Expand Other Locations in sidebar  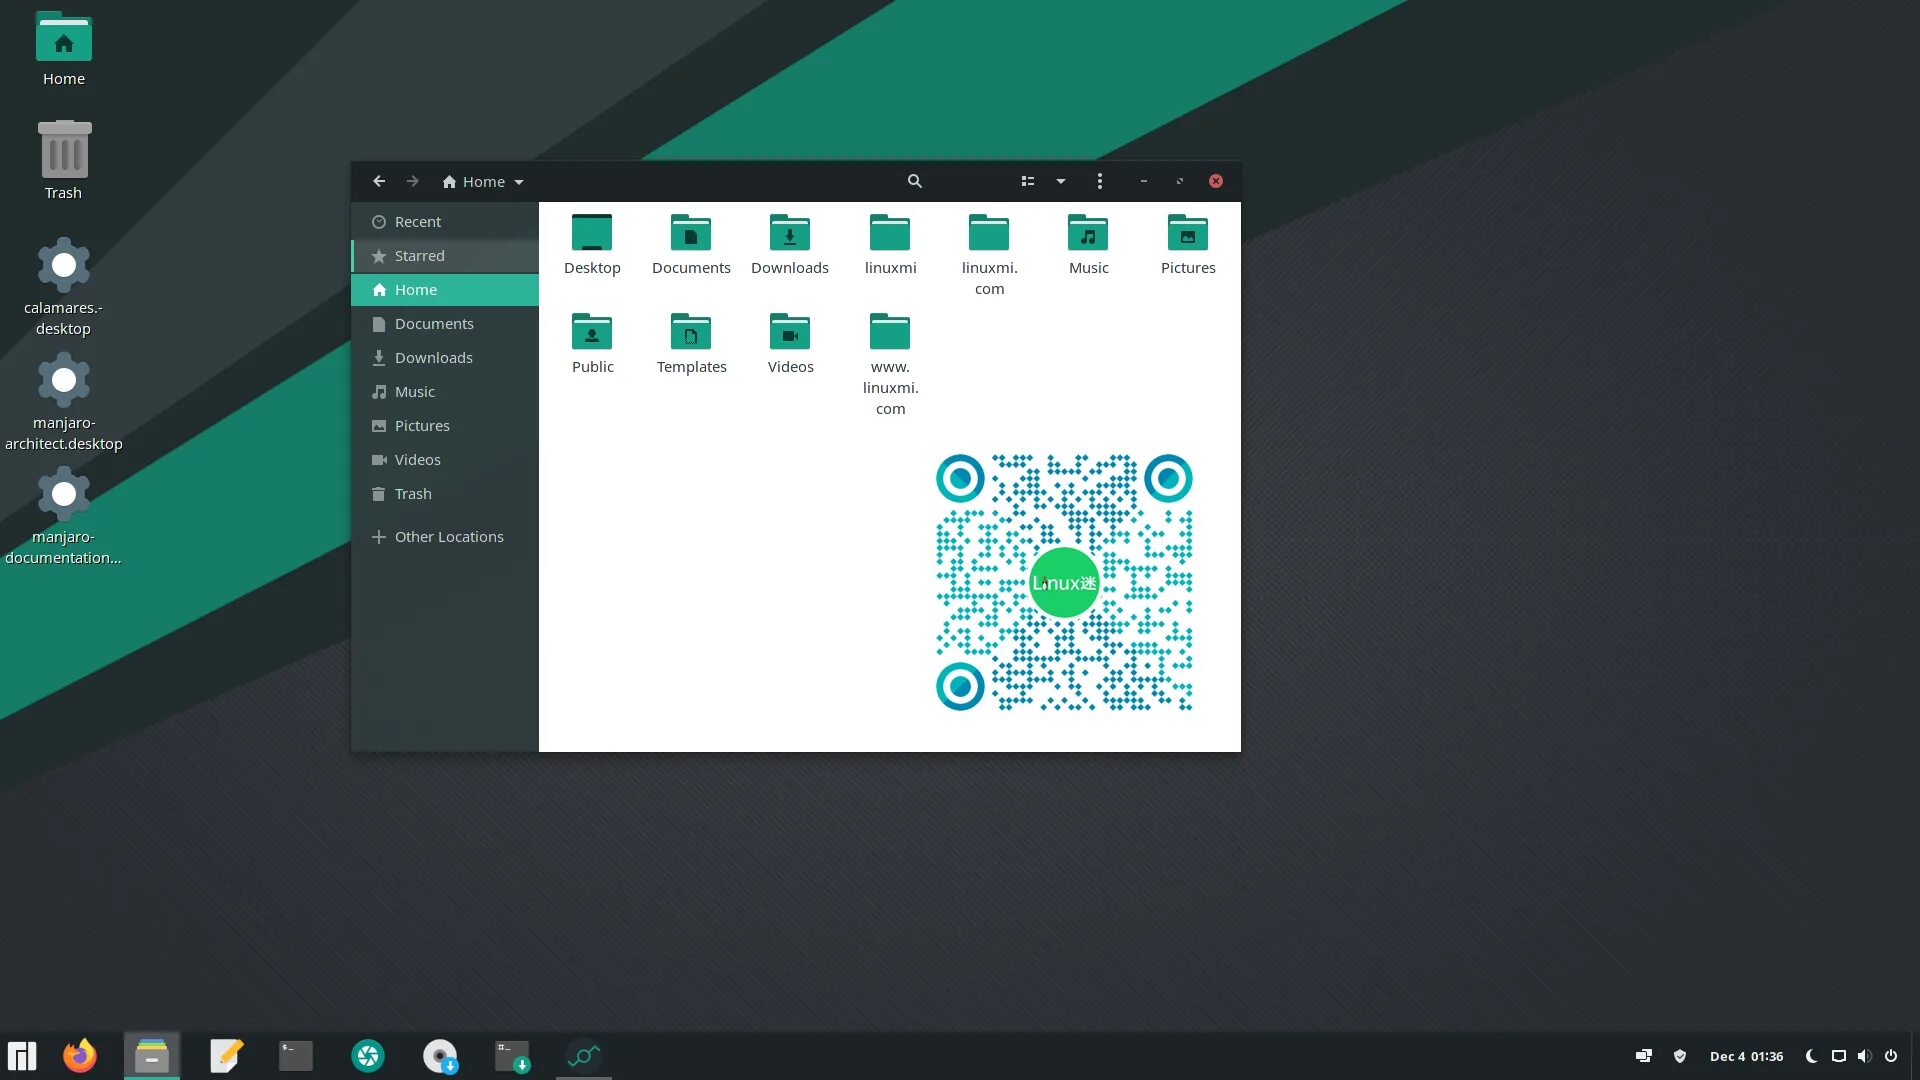(x=448, y=537)
